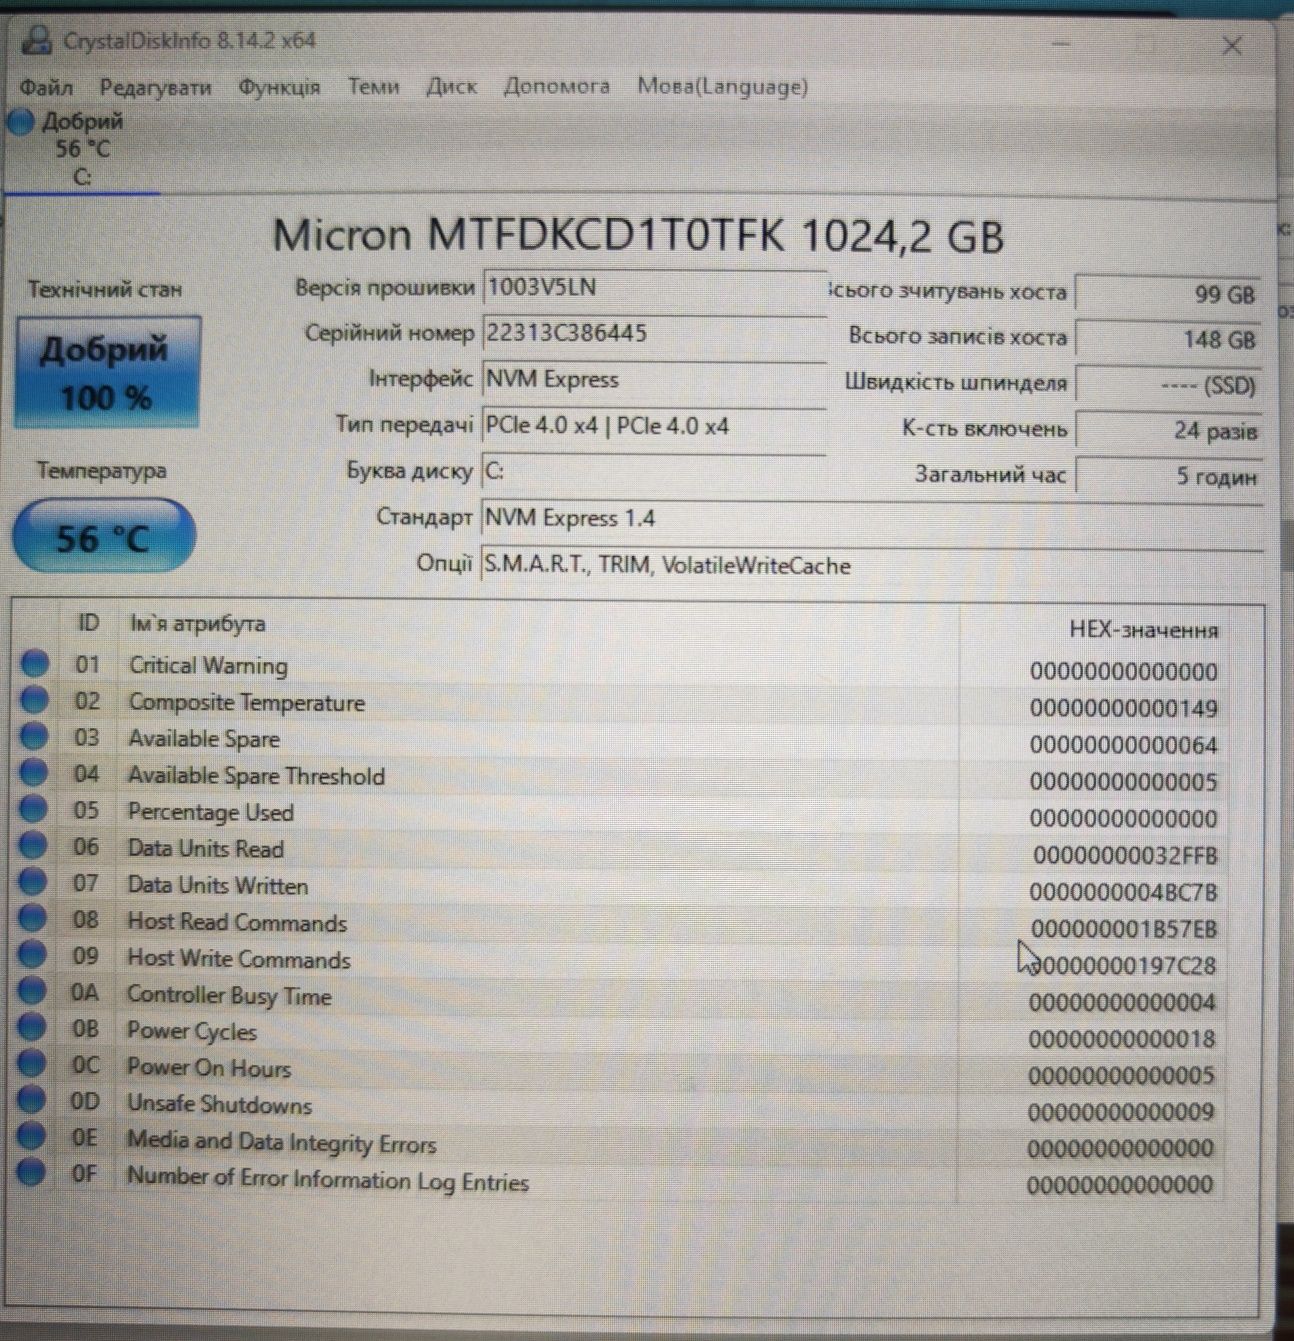Open the Диск menu
The height and width of the screenshot is (1341, 1294).
click(x=451, y=86)
